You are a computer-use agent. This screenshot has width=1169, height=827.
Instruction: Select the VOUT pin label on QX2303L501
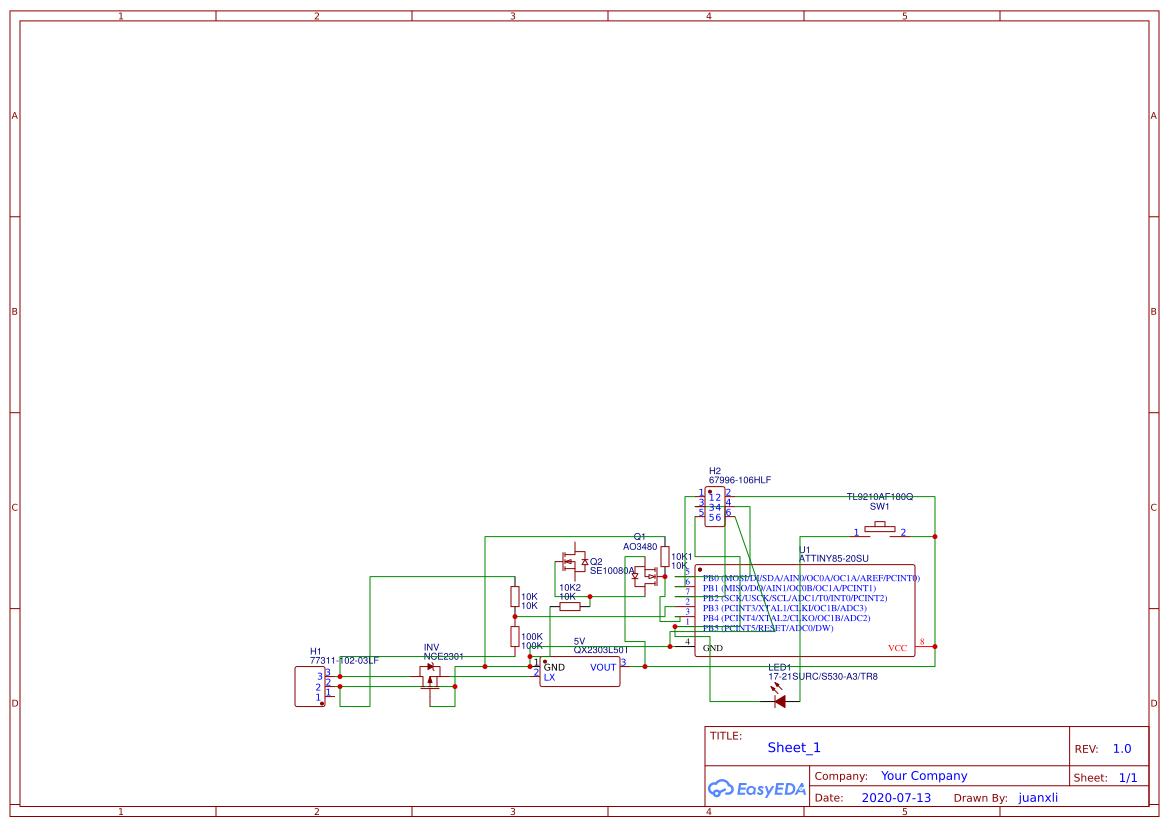pos(601,667)
